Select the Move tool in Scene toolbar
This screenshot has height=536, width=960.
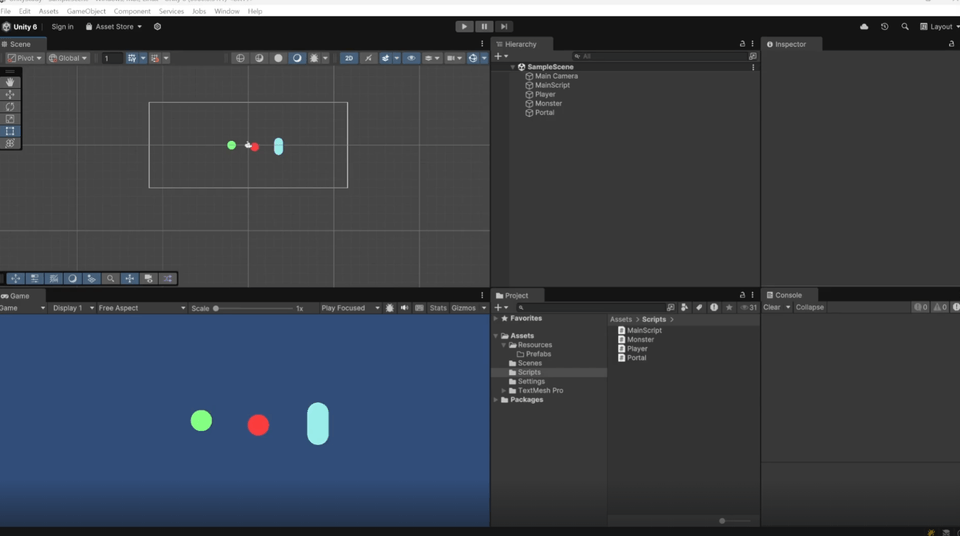click(10, 94)
